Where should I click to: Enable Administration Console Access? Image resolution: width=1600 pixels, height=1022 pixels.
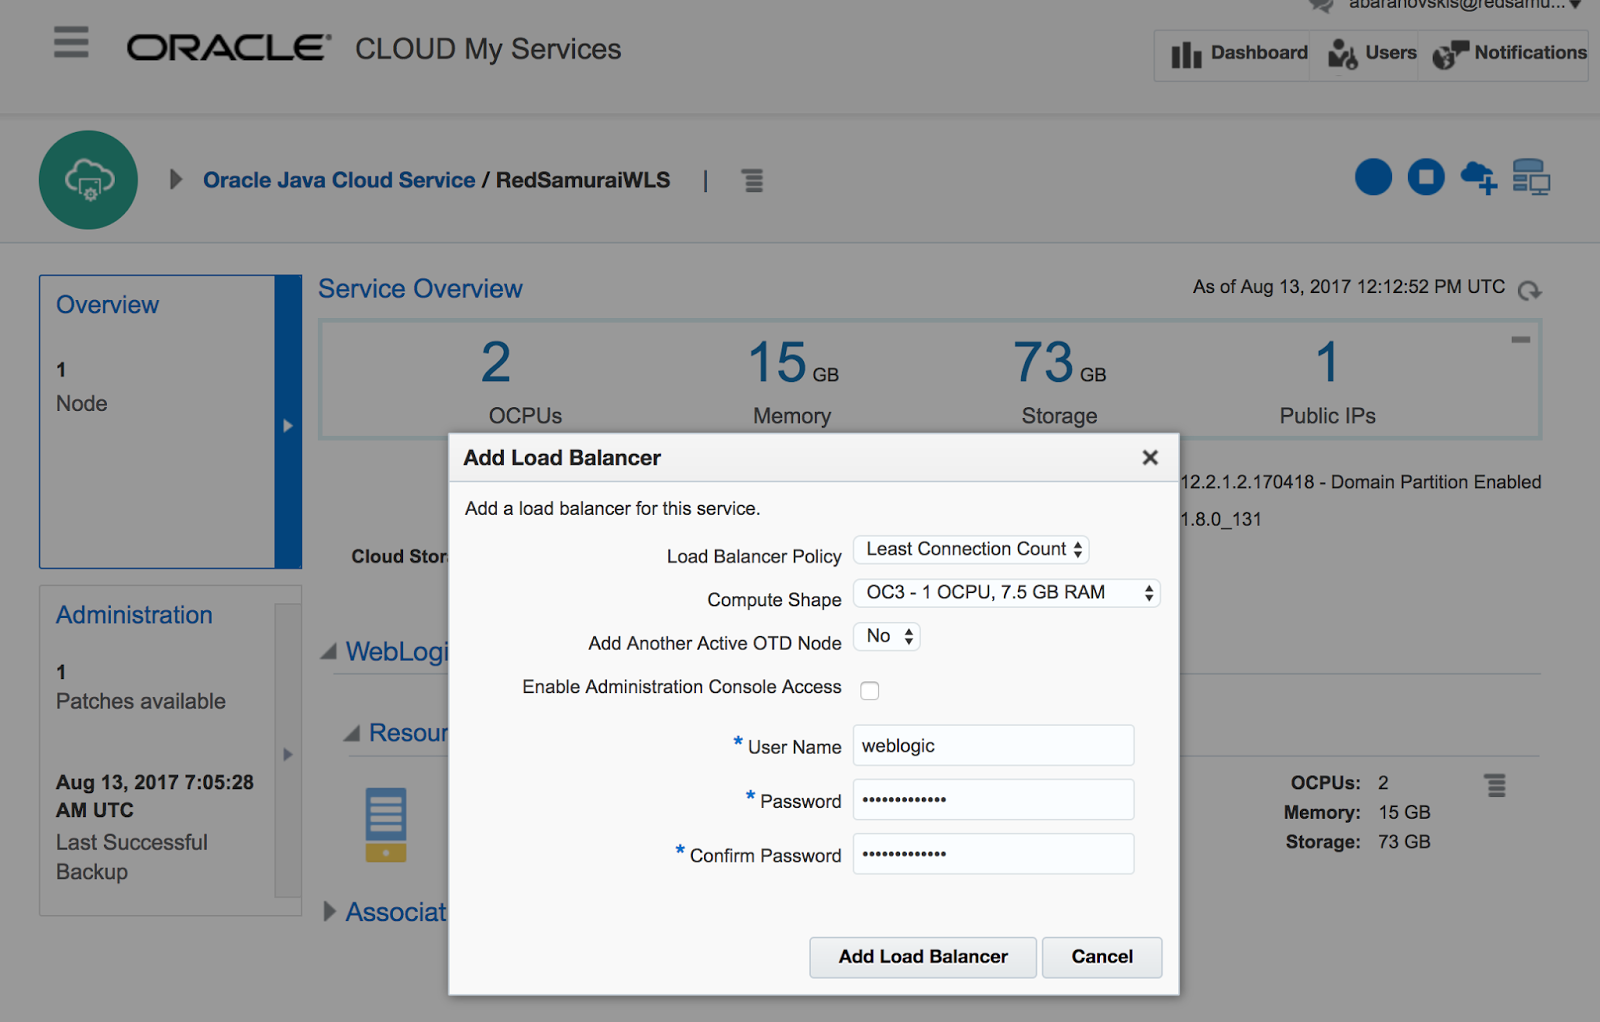tap(869, 690)
